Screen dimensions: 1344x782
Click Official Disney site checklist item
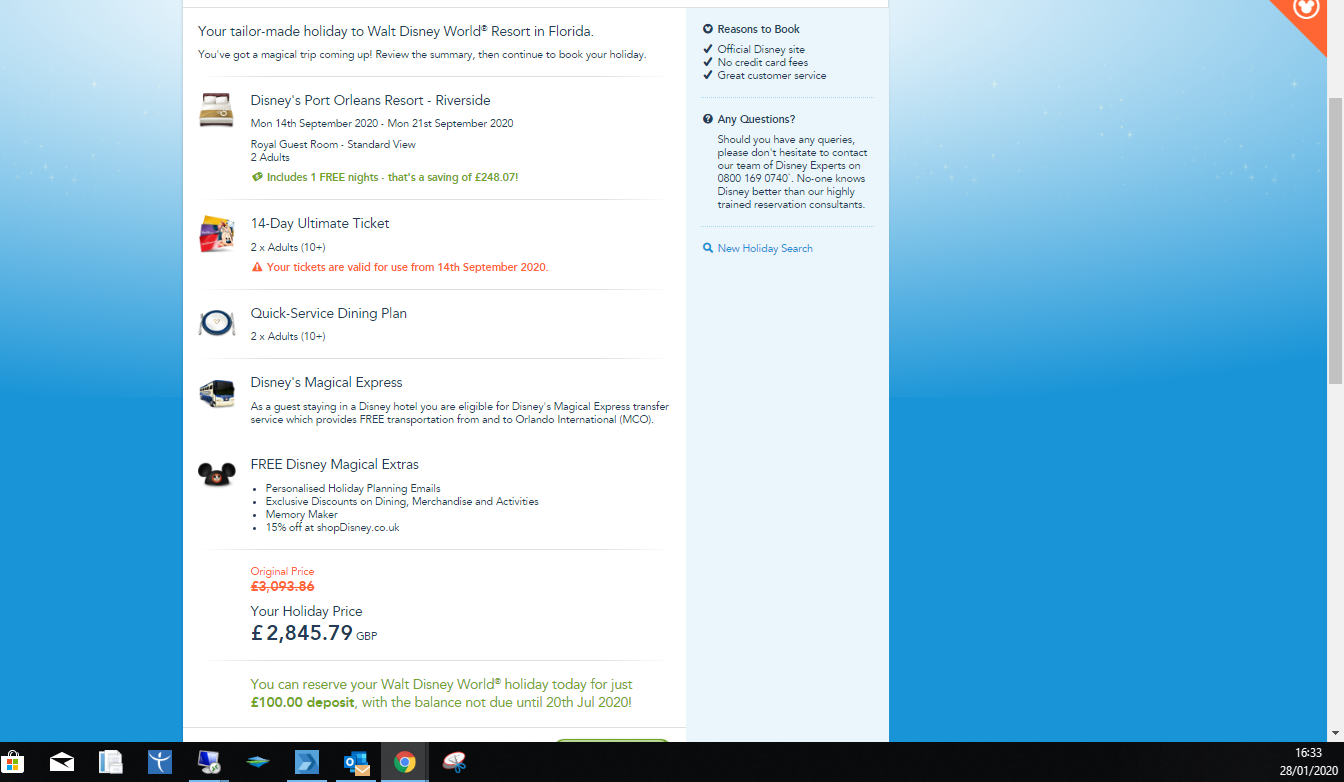[761, 49]
